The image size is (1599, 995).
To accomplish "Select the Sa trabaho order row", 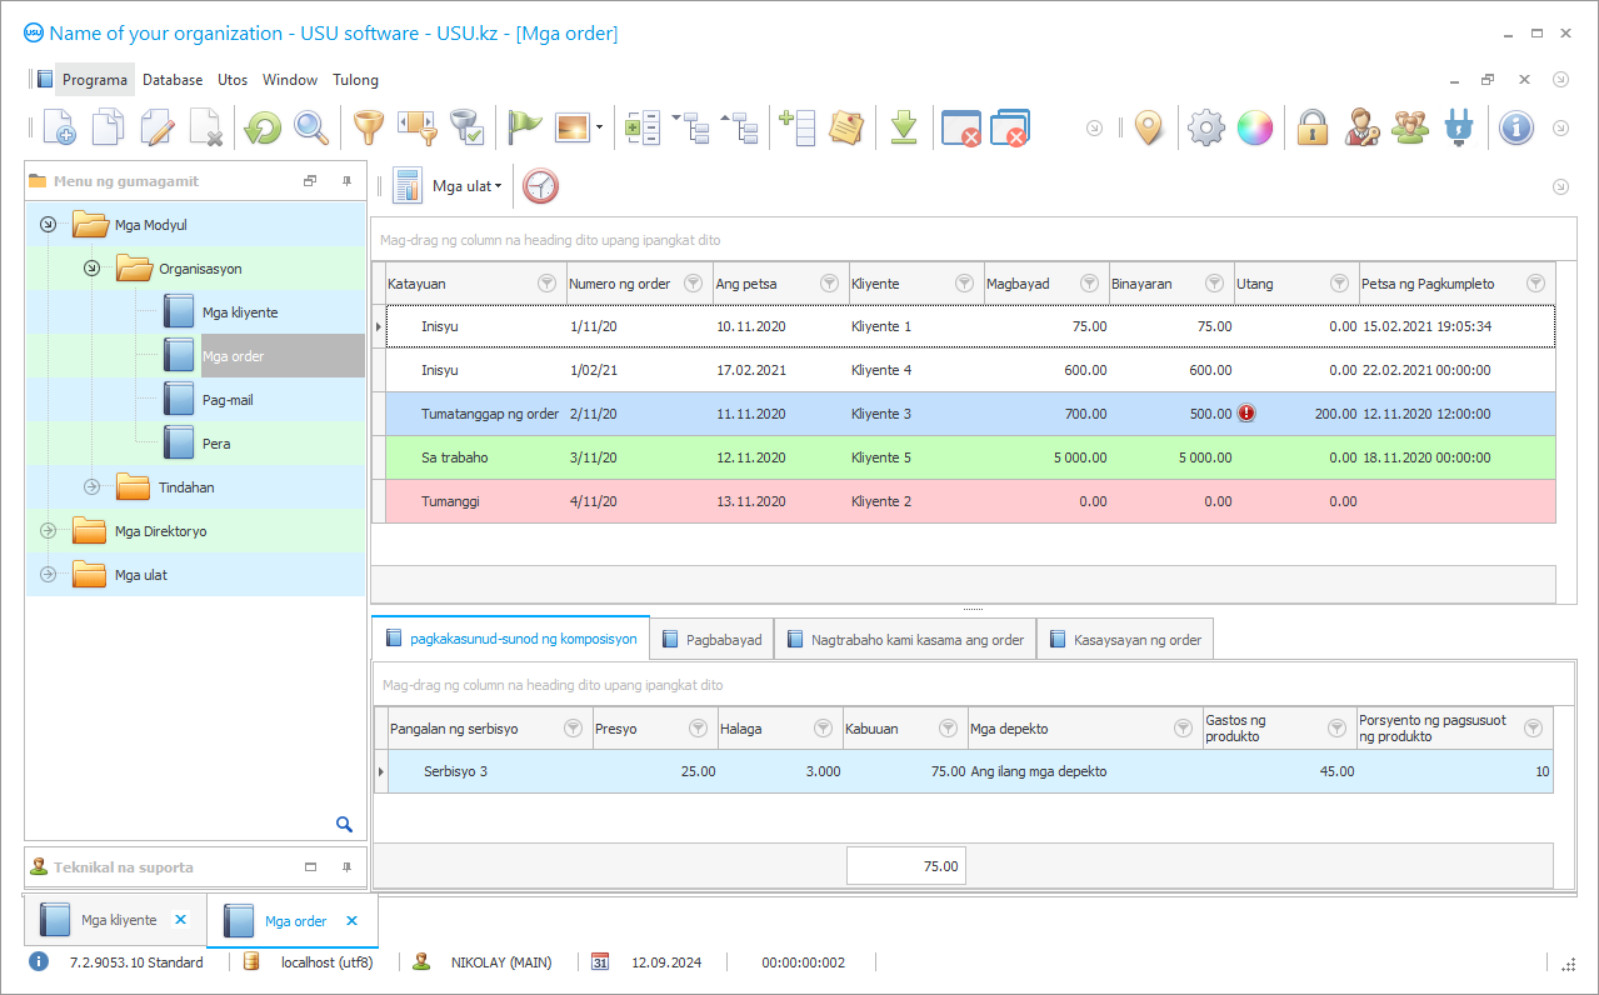I will pos(970,457).
